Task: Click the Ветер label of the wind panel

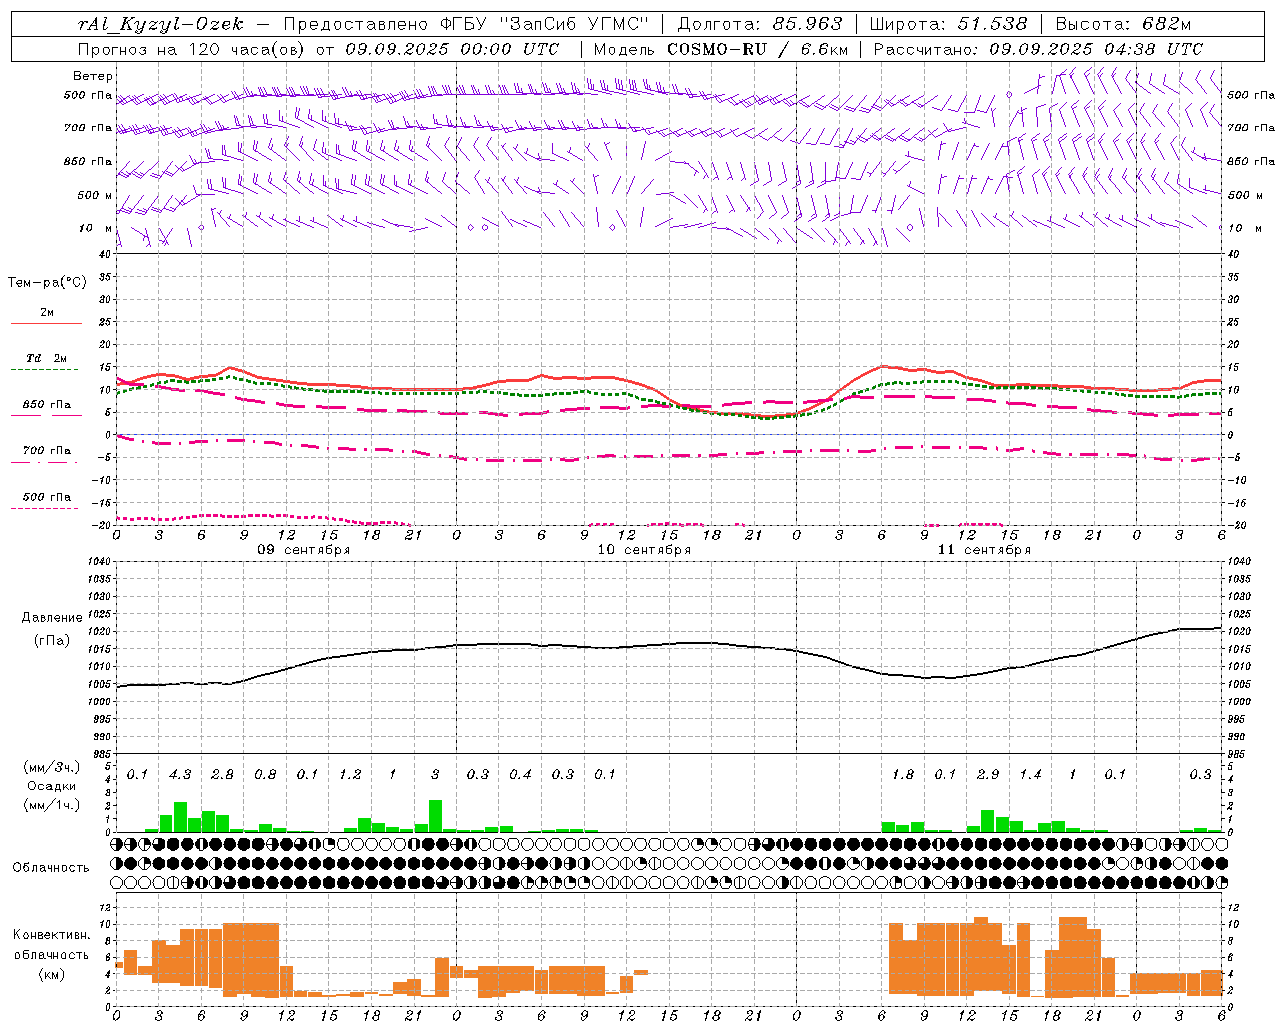Action: [x=93, y=76]
